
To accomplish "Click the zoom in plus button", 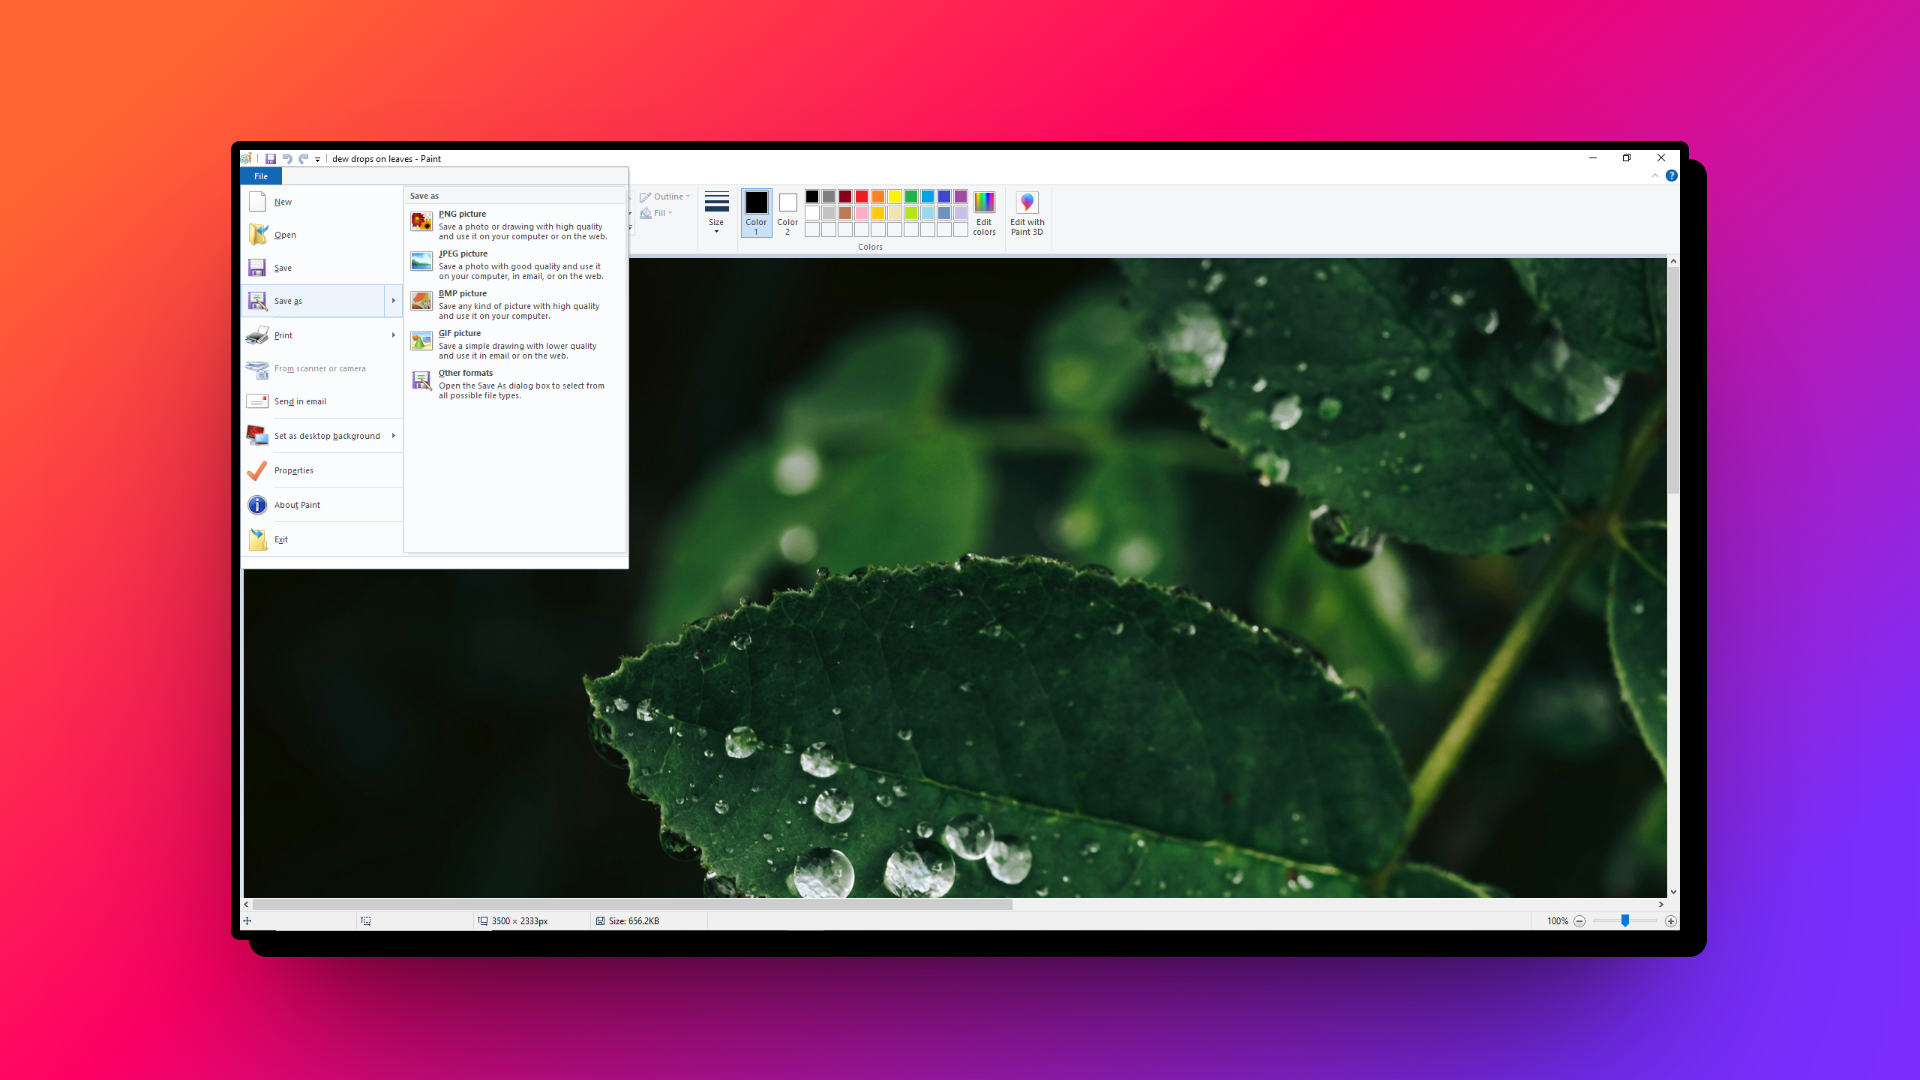I will (1670, 921).
